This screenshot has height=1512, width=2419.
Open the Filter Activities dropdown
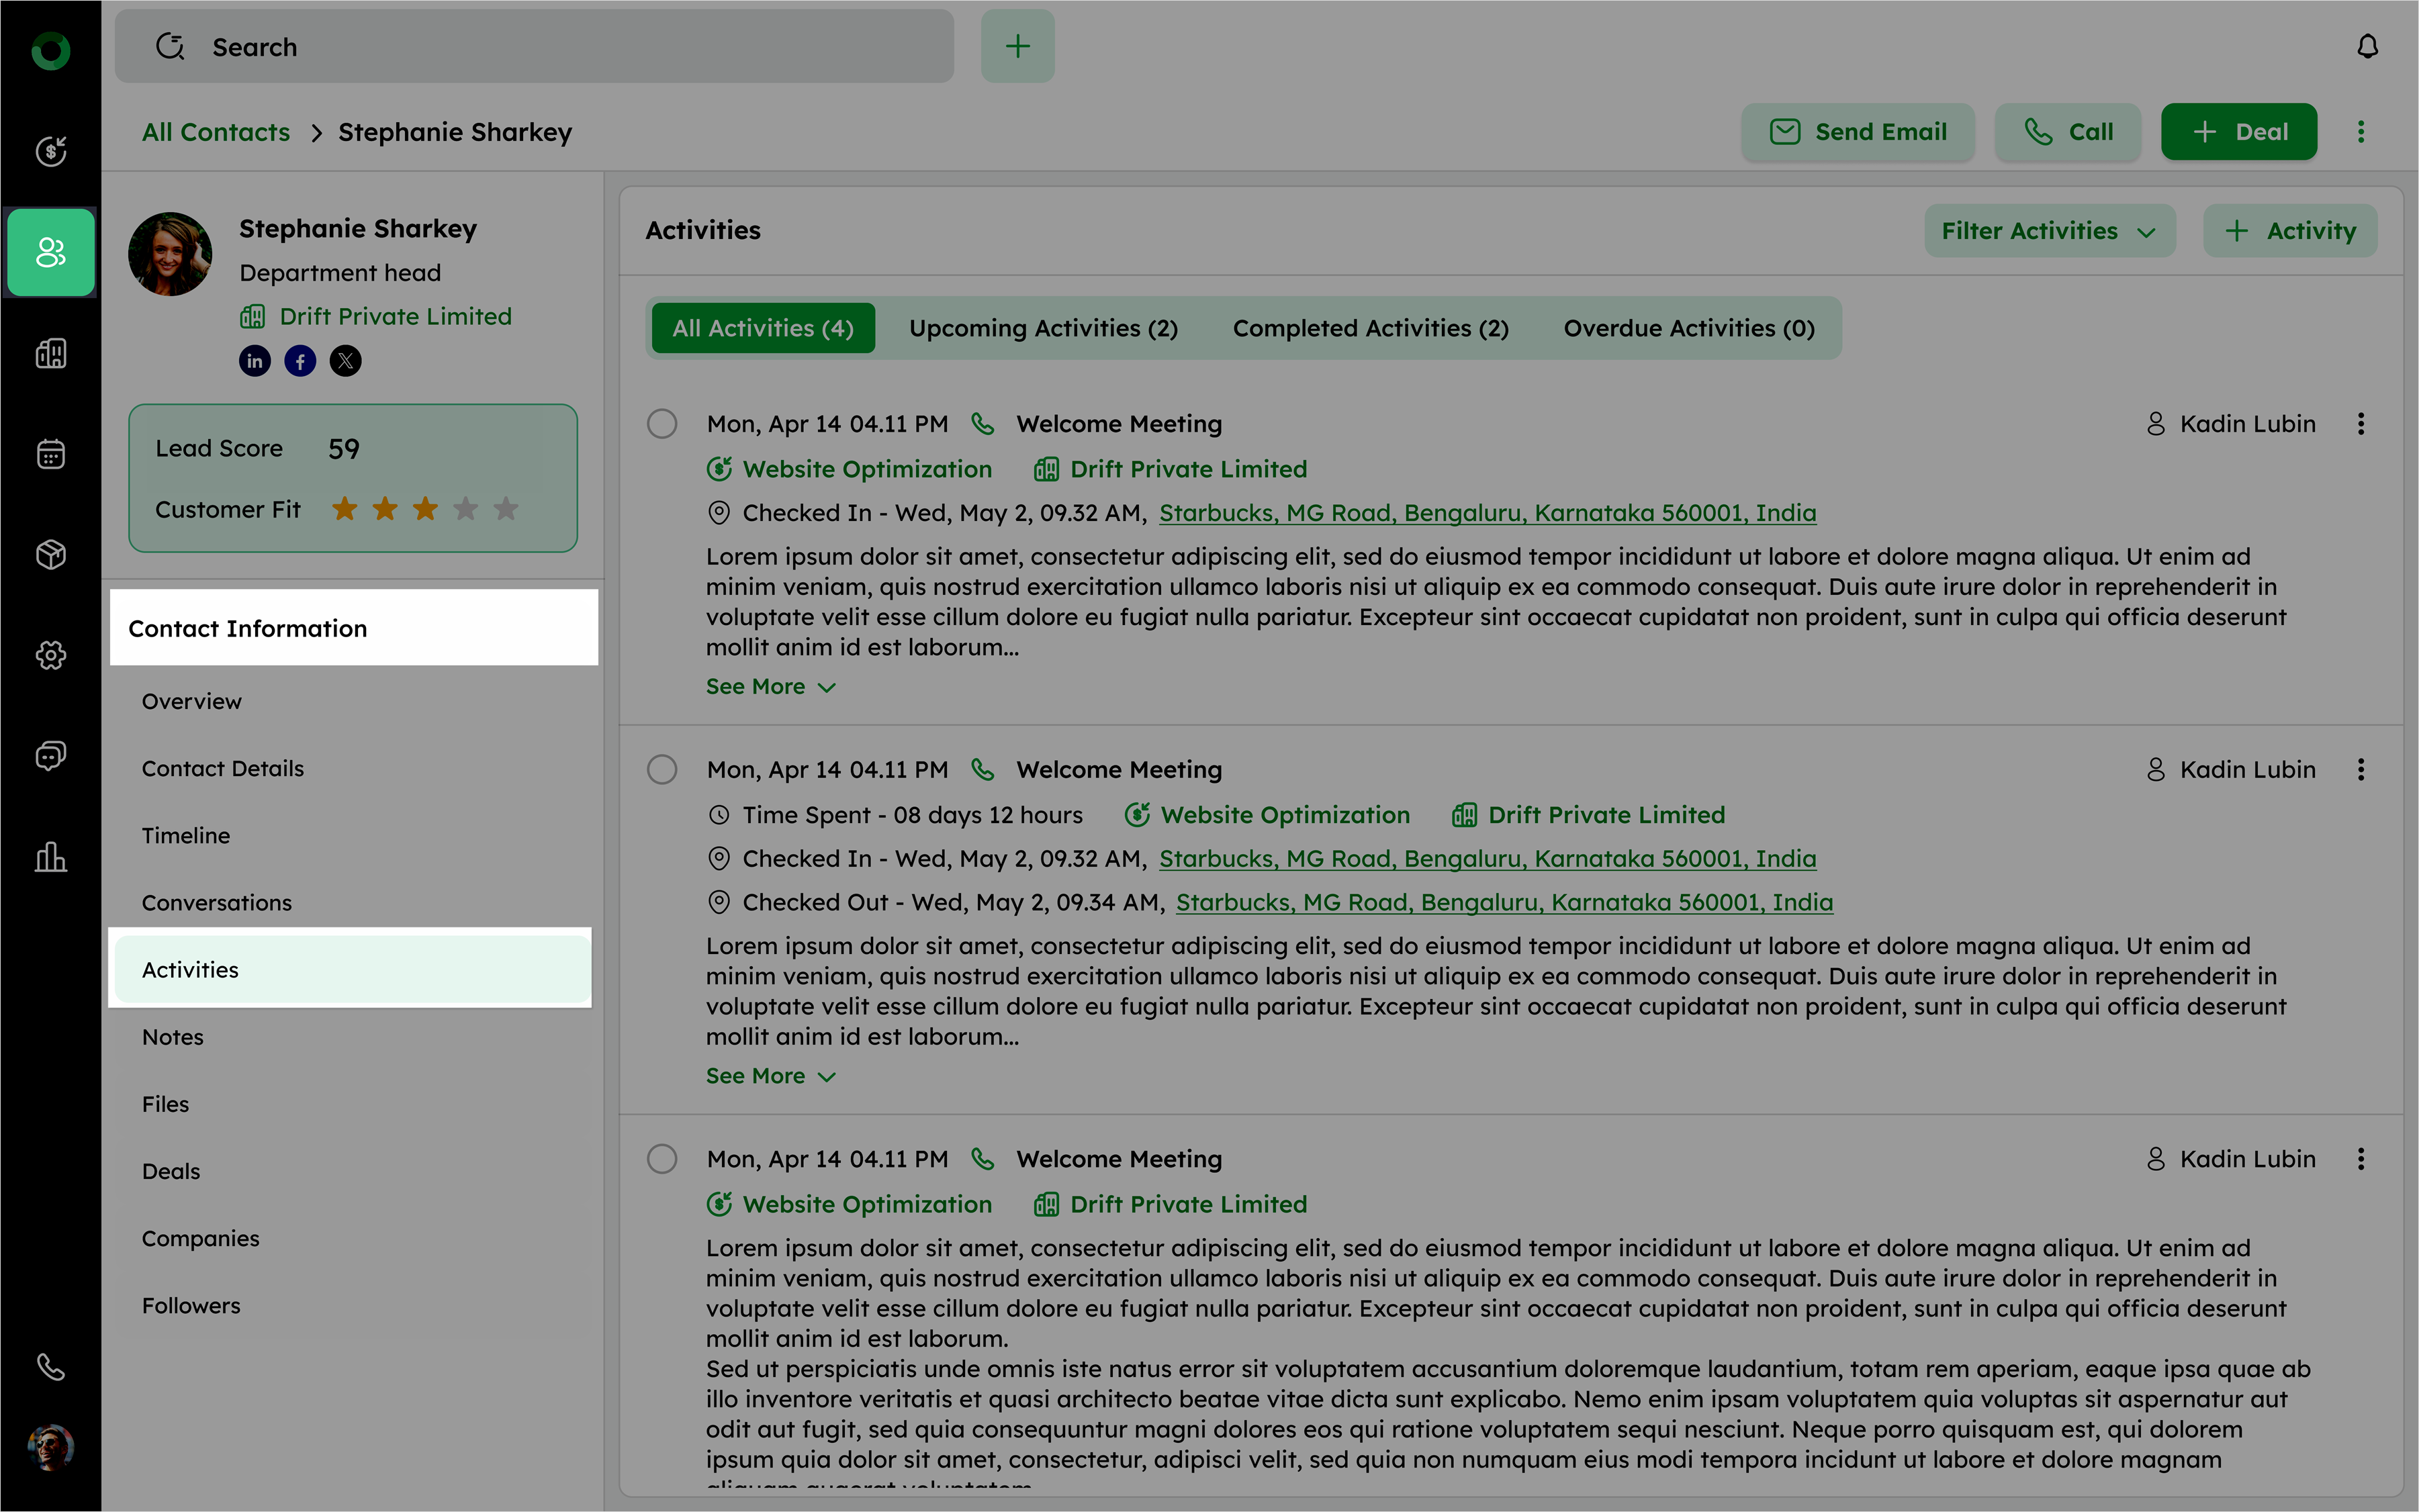2049,231
